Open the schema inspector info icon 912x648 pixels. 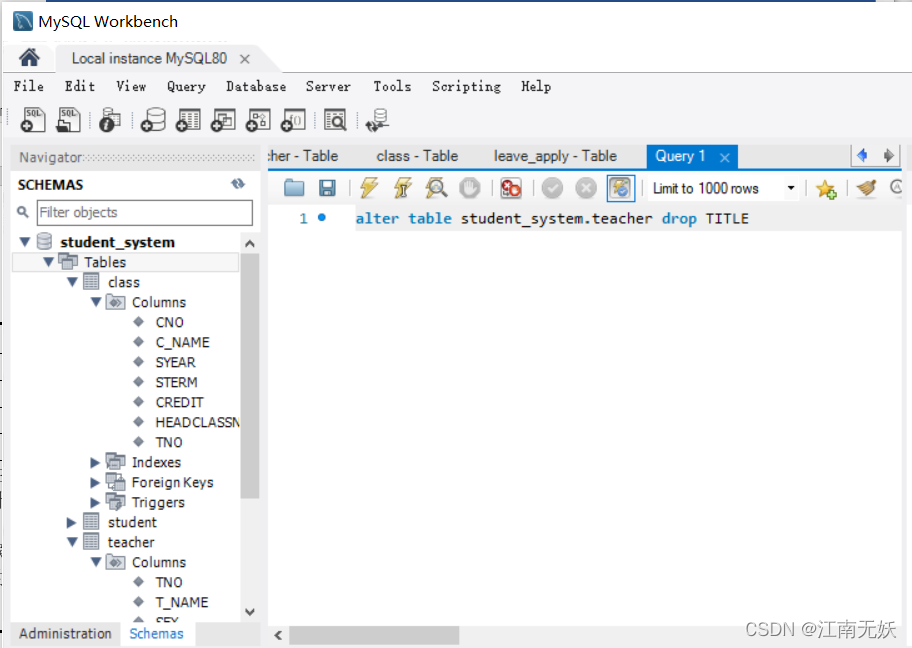[109, 120]
